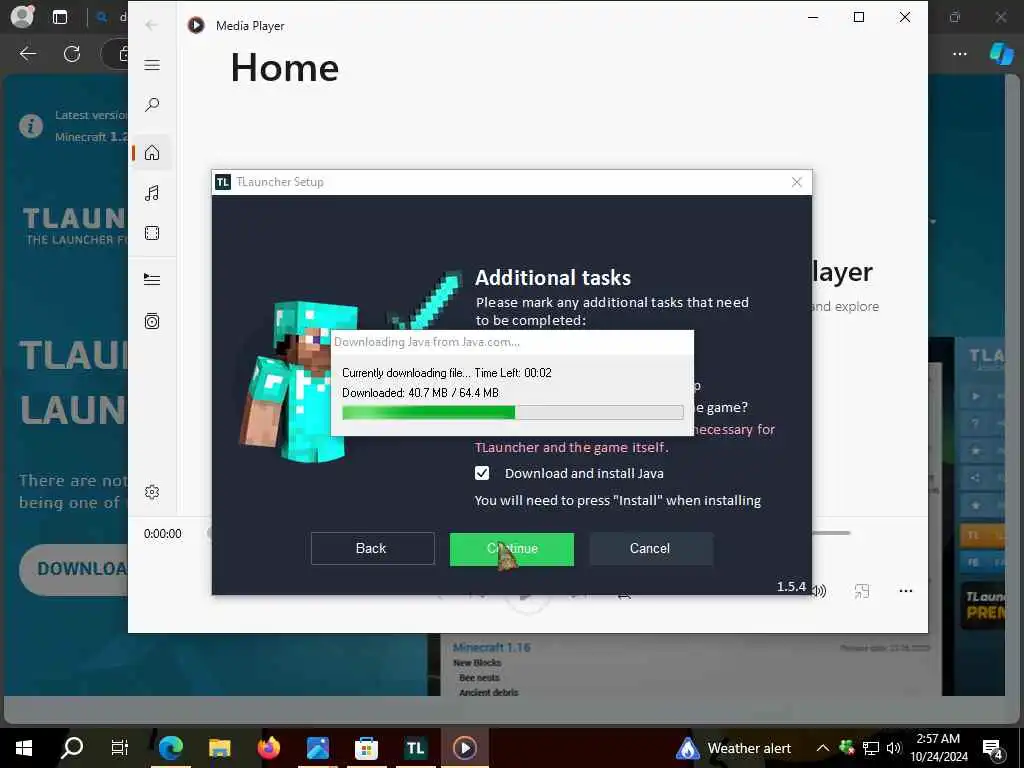Open the Play queue in Media Player

click(152, 280)
